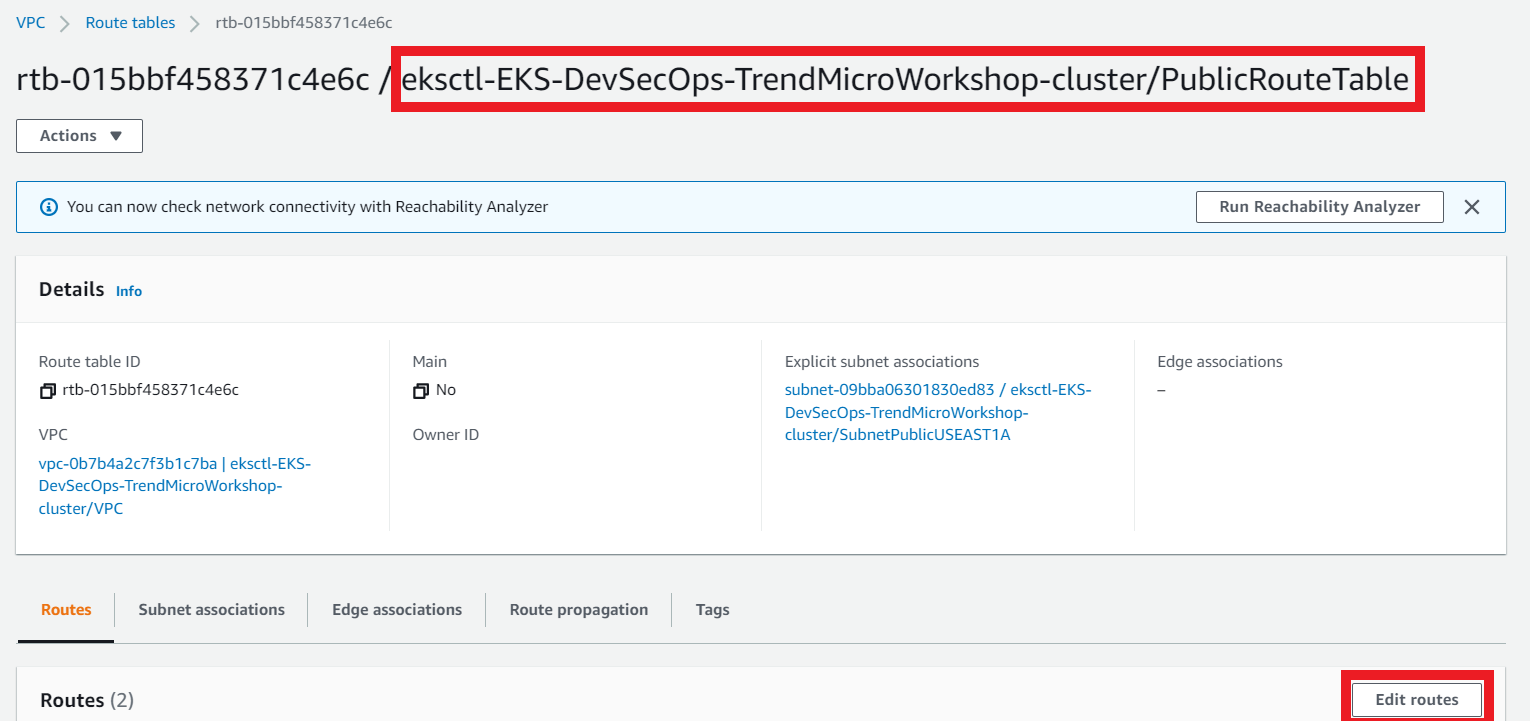This screenshot has width=1530, height=721.
Task: Click Run Reachability Analyzer button
Action: point(1320,207)
